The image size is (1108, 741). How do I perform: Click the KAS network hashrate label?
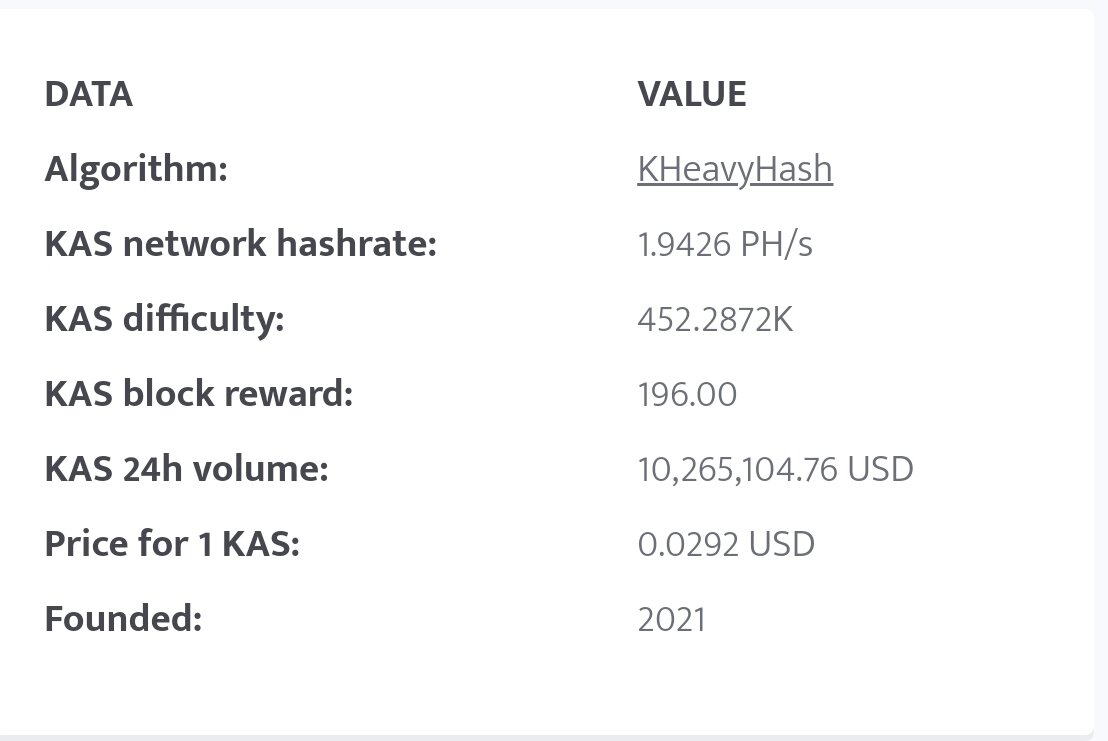click(x=241, y=244)
